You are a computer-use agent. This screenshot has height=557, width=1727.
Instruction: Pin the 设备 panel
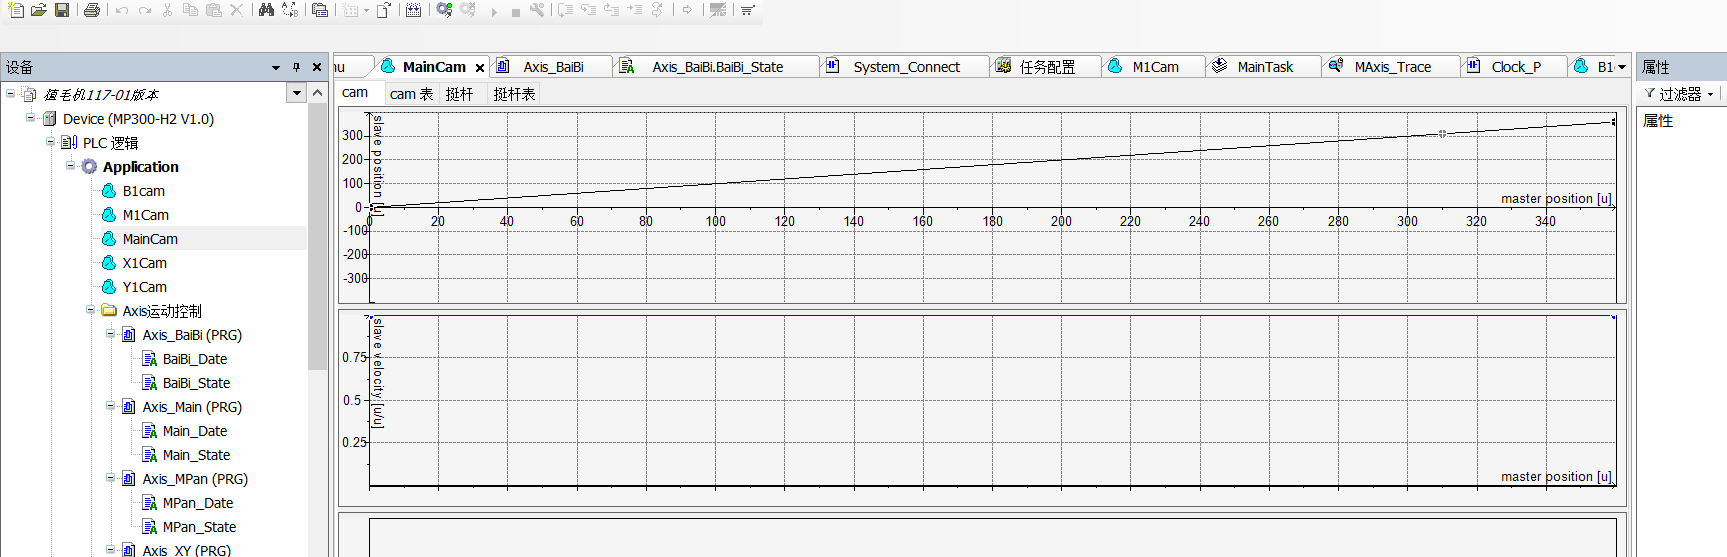click(296, 67)
